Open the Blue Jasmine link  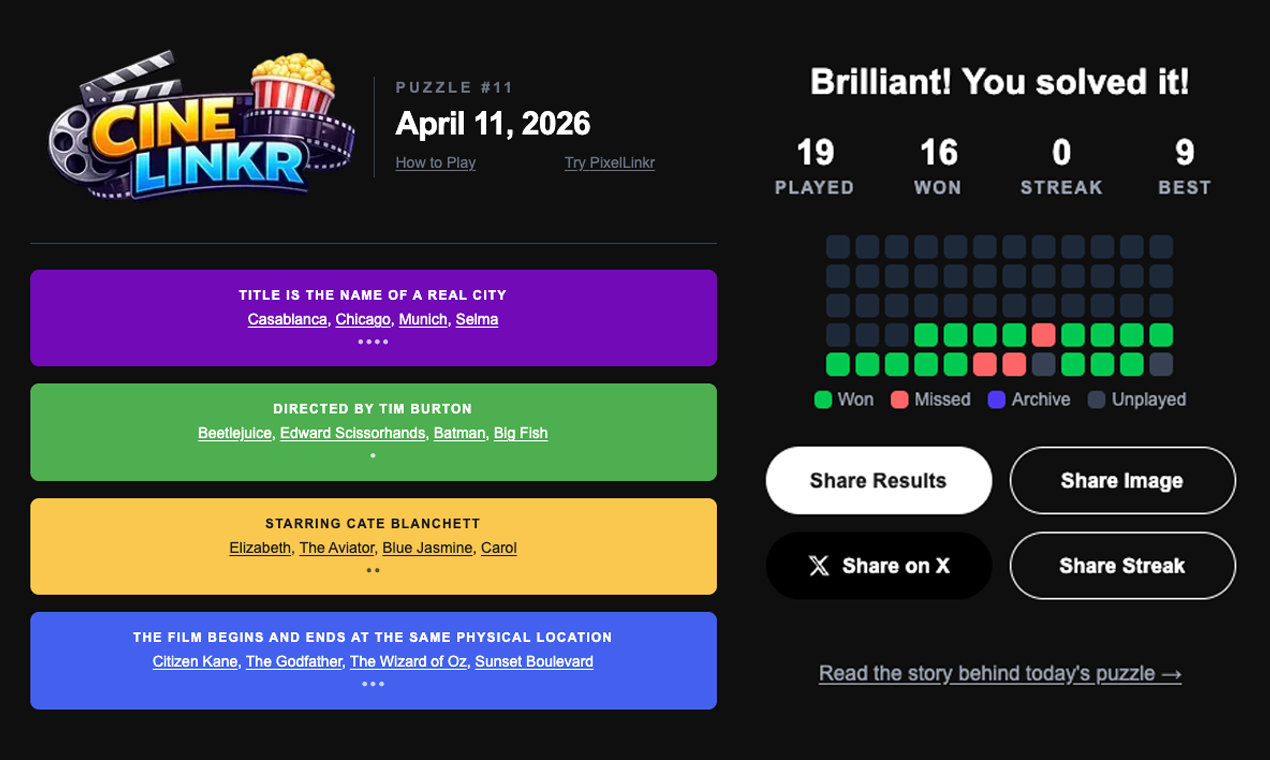pyautogui.click(x=427, y=548)
